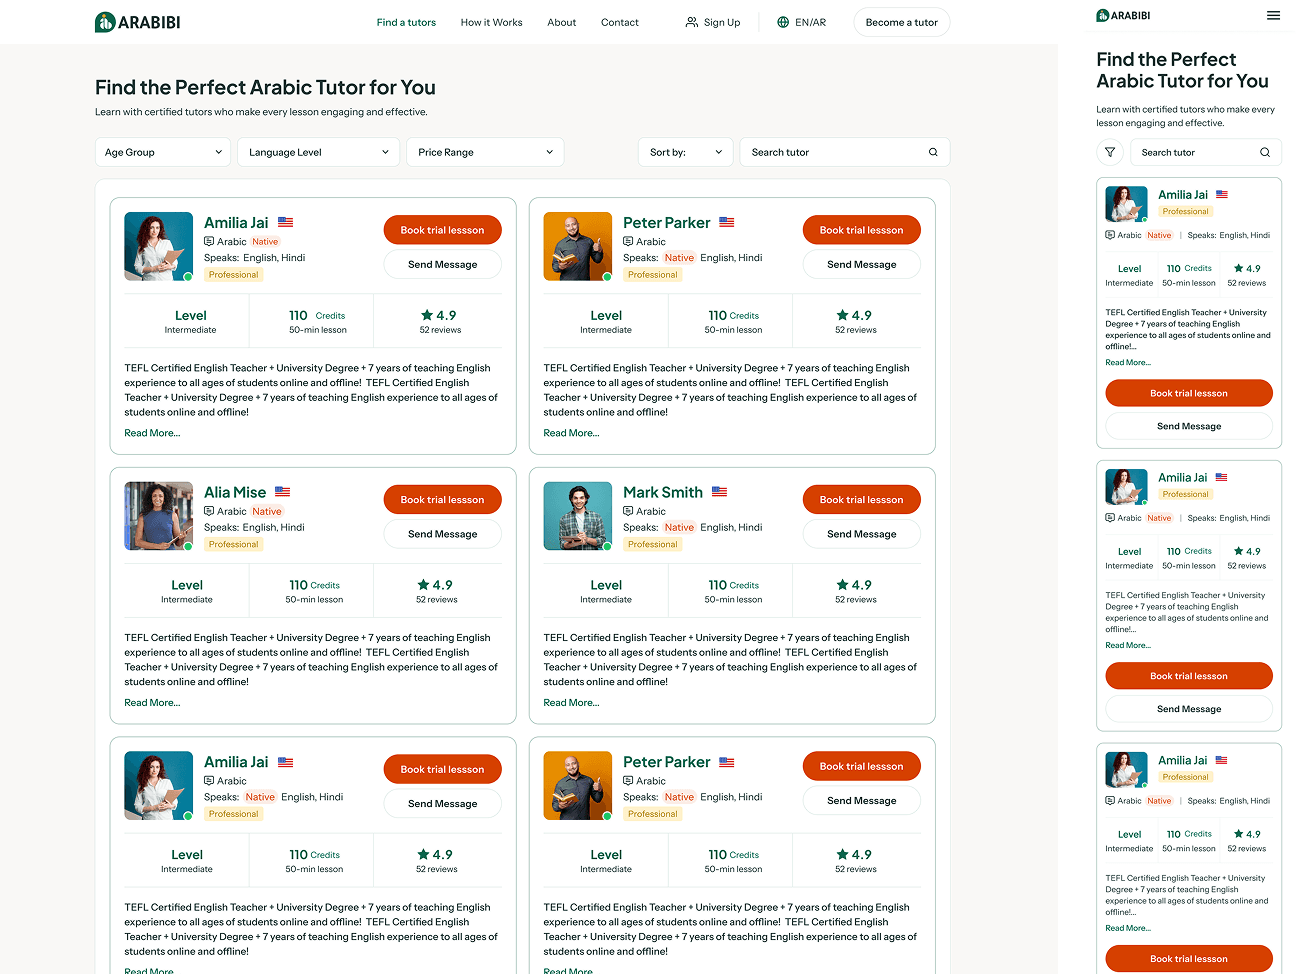The image size is (1296, 974).
Task: Open the Sort by dropdown
Action: [686, 152]
